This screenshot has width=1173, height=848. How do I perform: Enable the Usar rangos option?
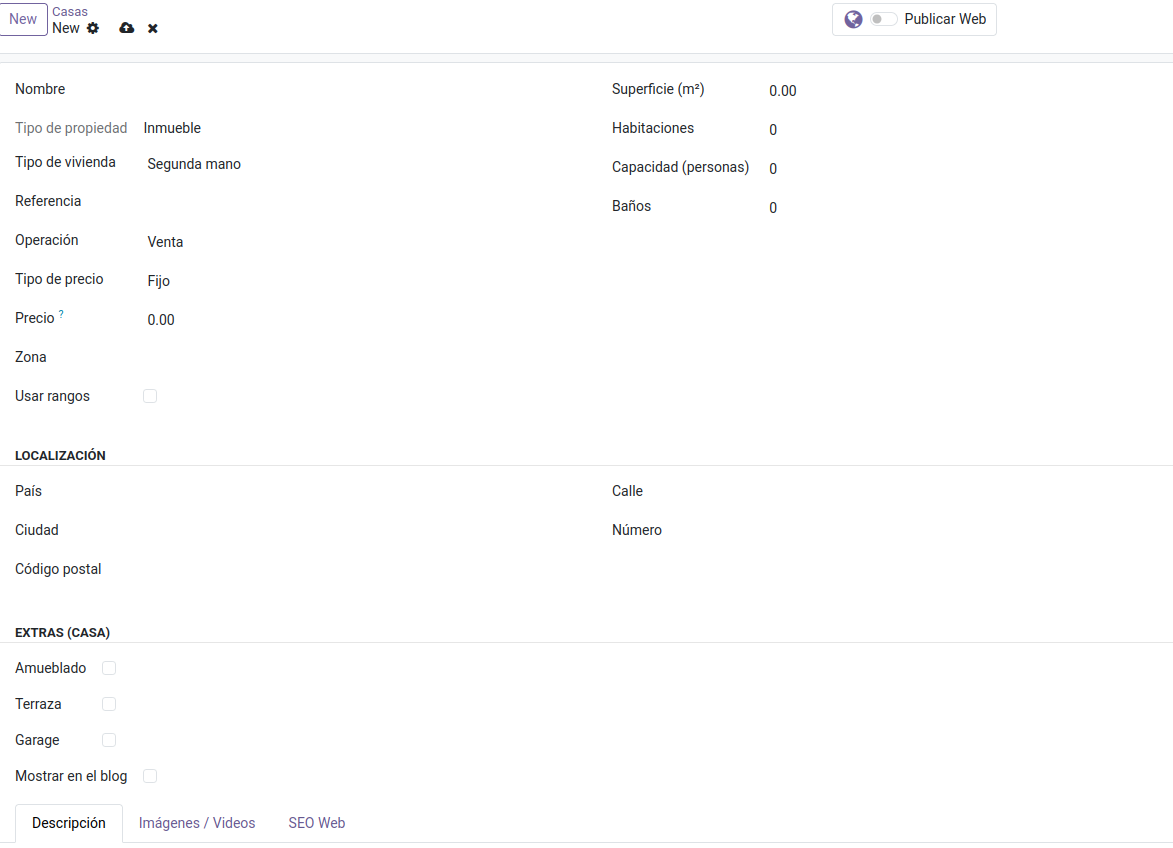point(149,395)
